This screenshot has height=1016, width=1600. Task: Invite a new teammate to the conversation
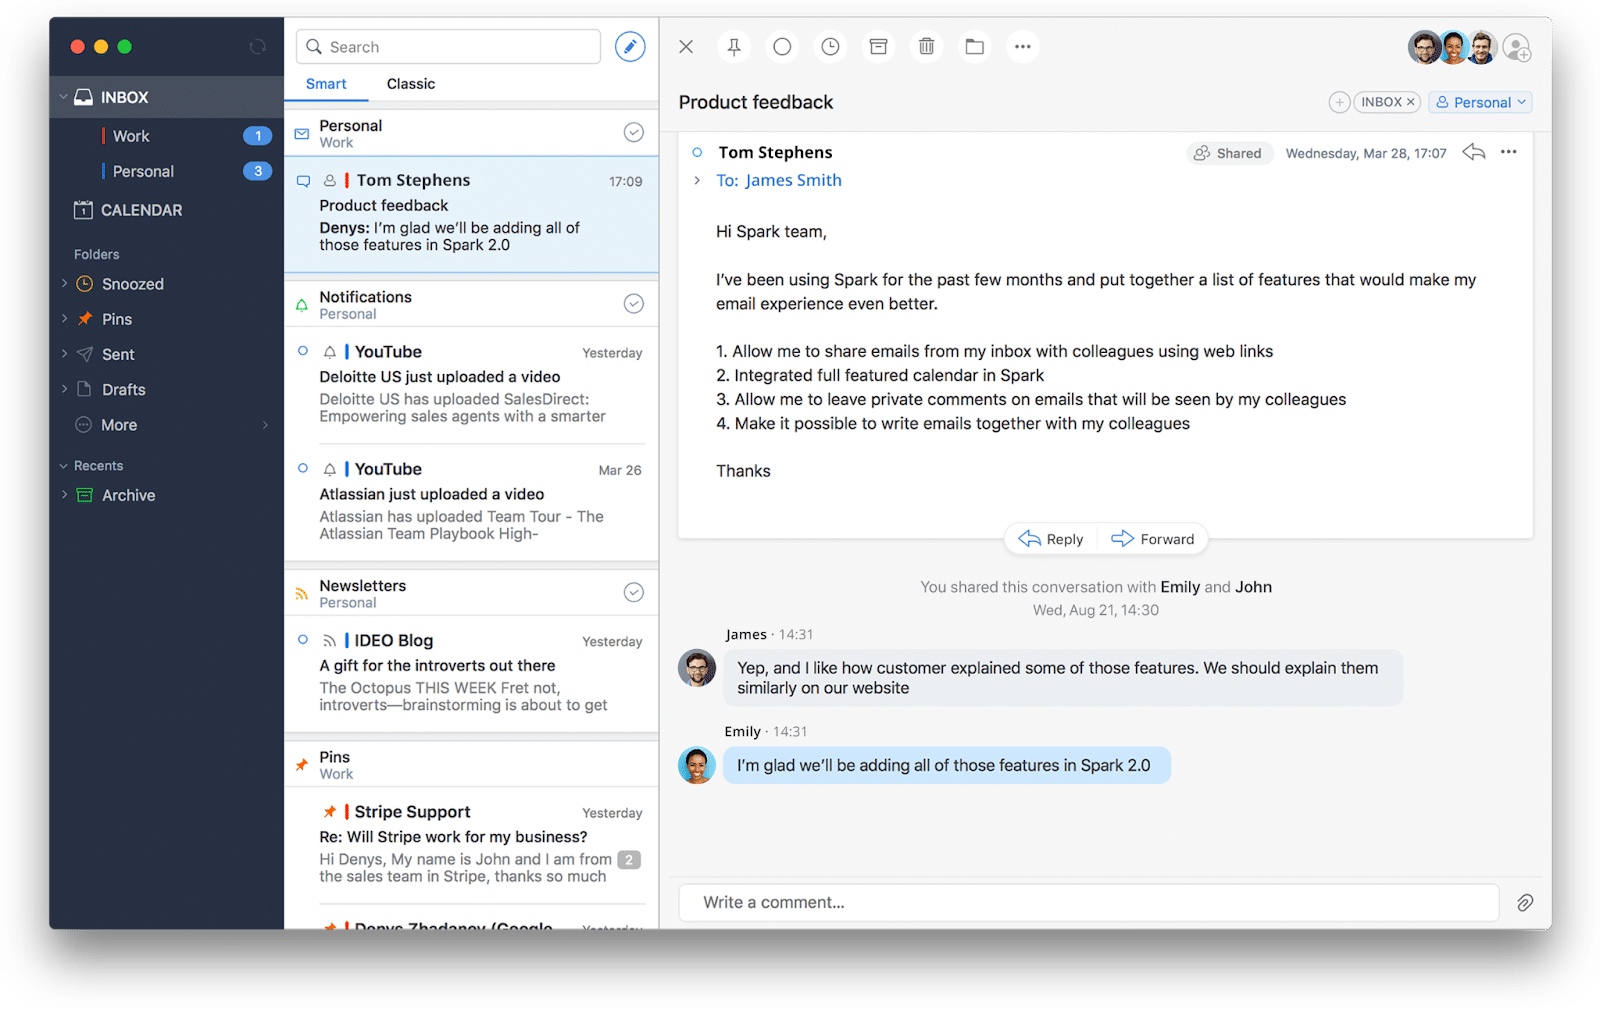pyautogui.click(x=1518, y=47)
